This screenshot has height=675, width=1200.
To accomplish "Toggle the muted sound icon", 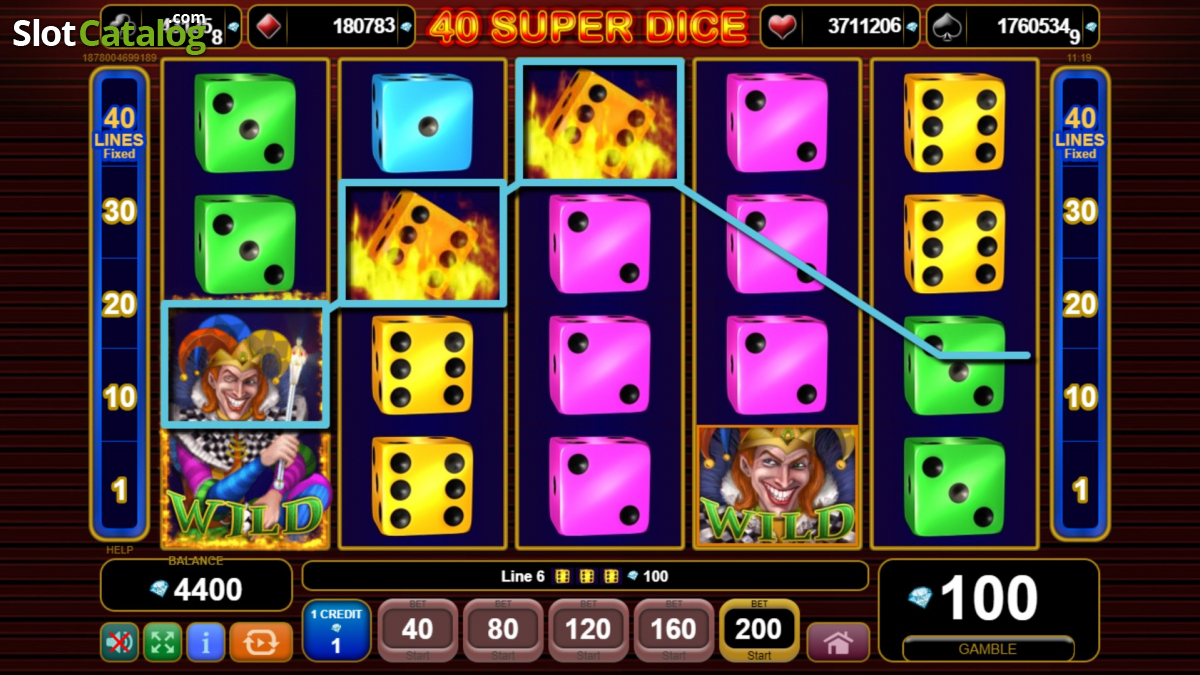I will [119, 642].
